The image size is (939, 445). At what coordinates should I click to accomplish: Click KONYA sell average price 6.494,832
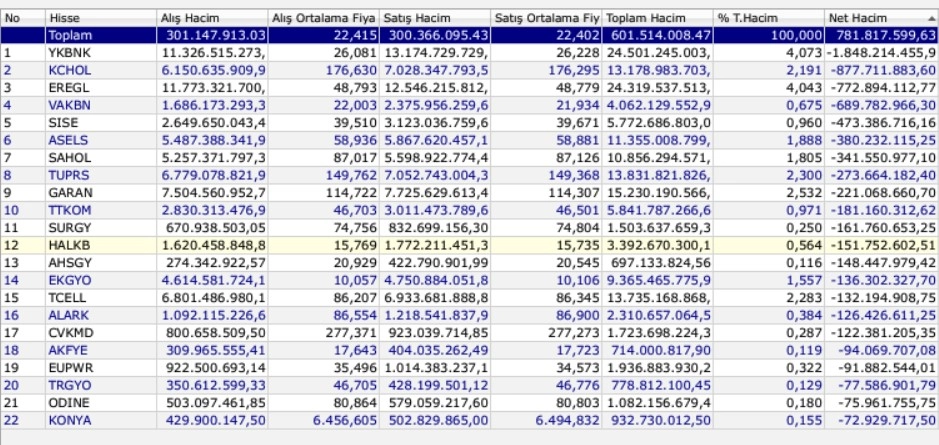click(x=568, y=420)
